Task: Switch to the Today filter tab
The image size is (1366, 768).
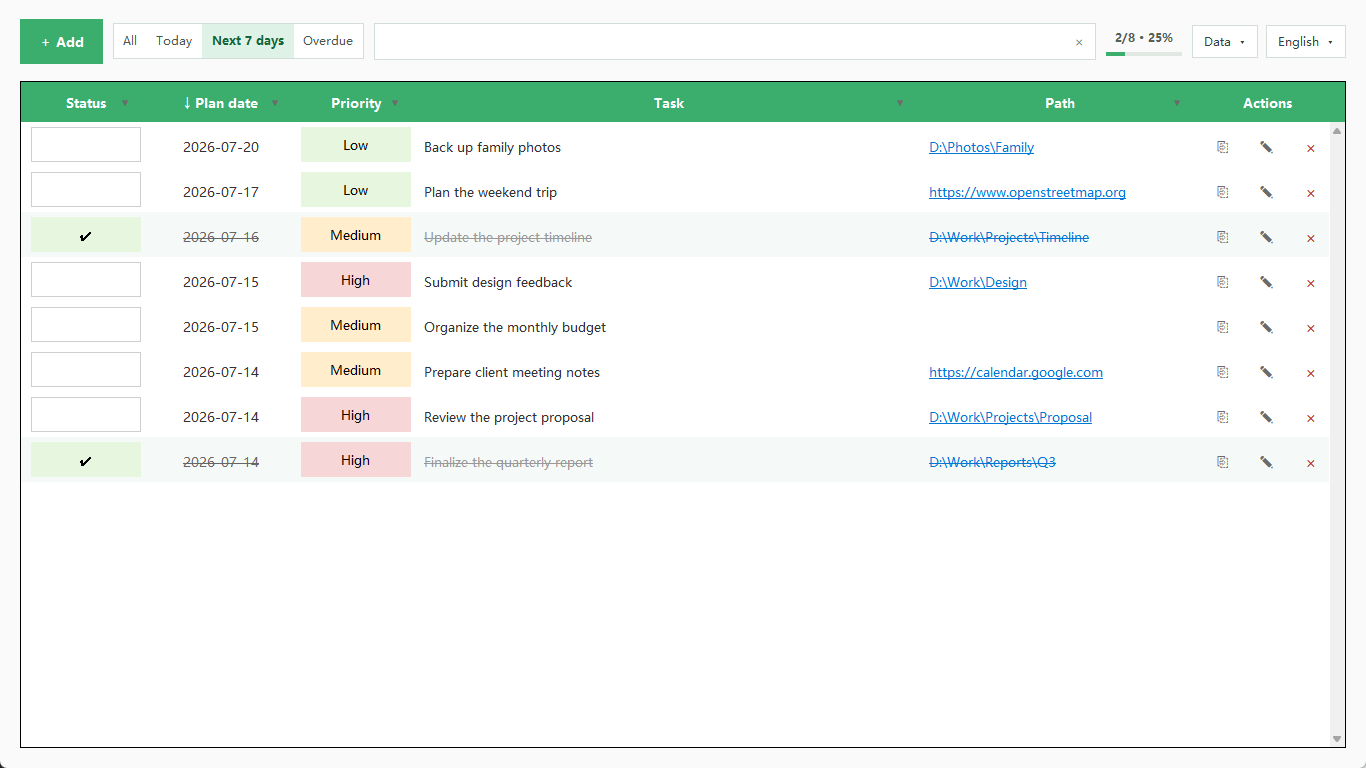Action: (x=174, y=41)
